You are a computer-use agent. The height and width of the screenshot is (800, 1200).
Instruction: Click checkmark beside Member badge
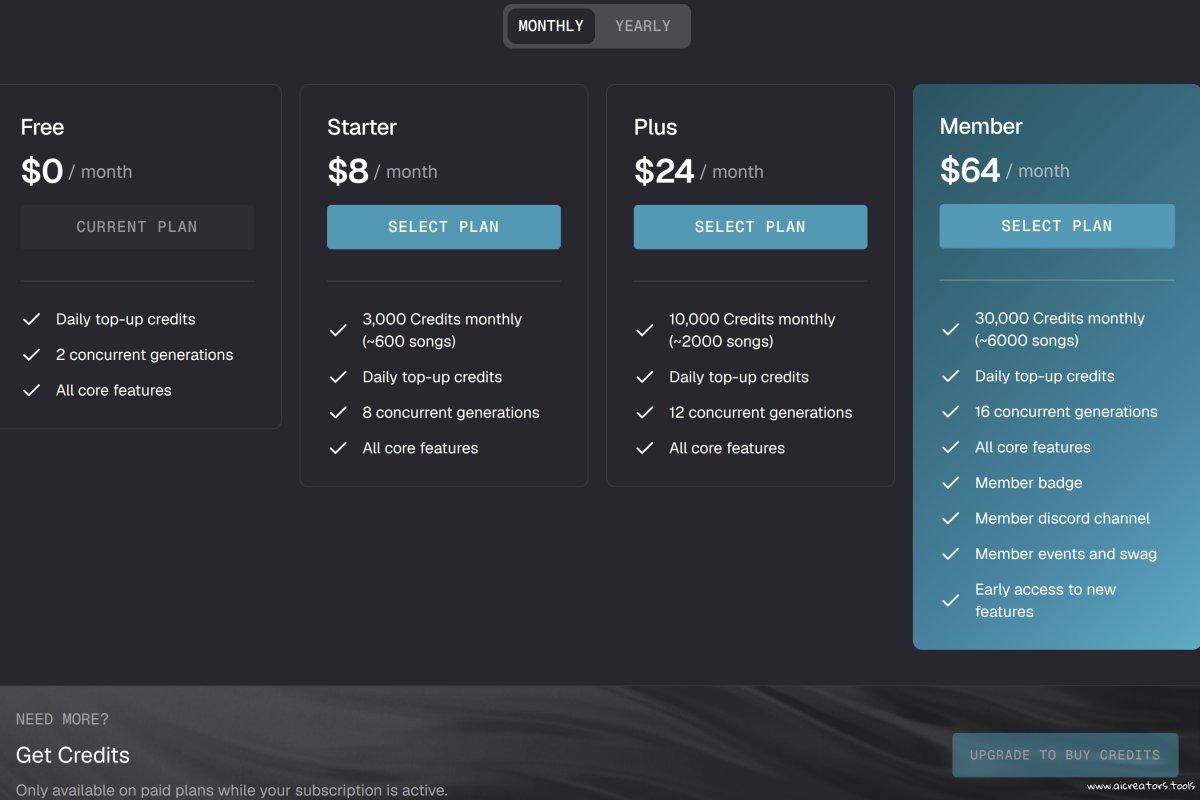click(951, 483)
